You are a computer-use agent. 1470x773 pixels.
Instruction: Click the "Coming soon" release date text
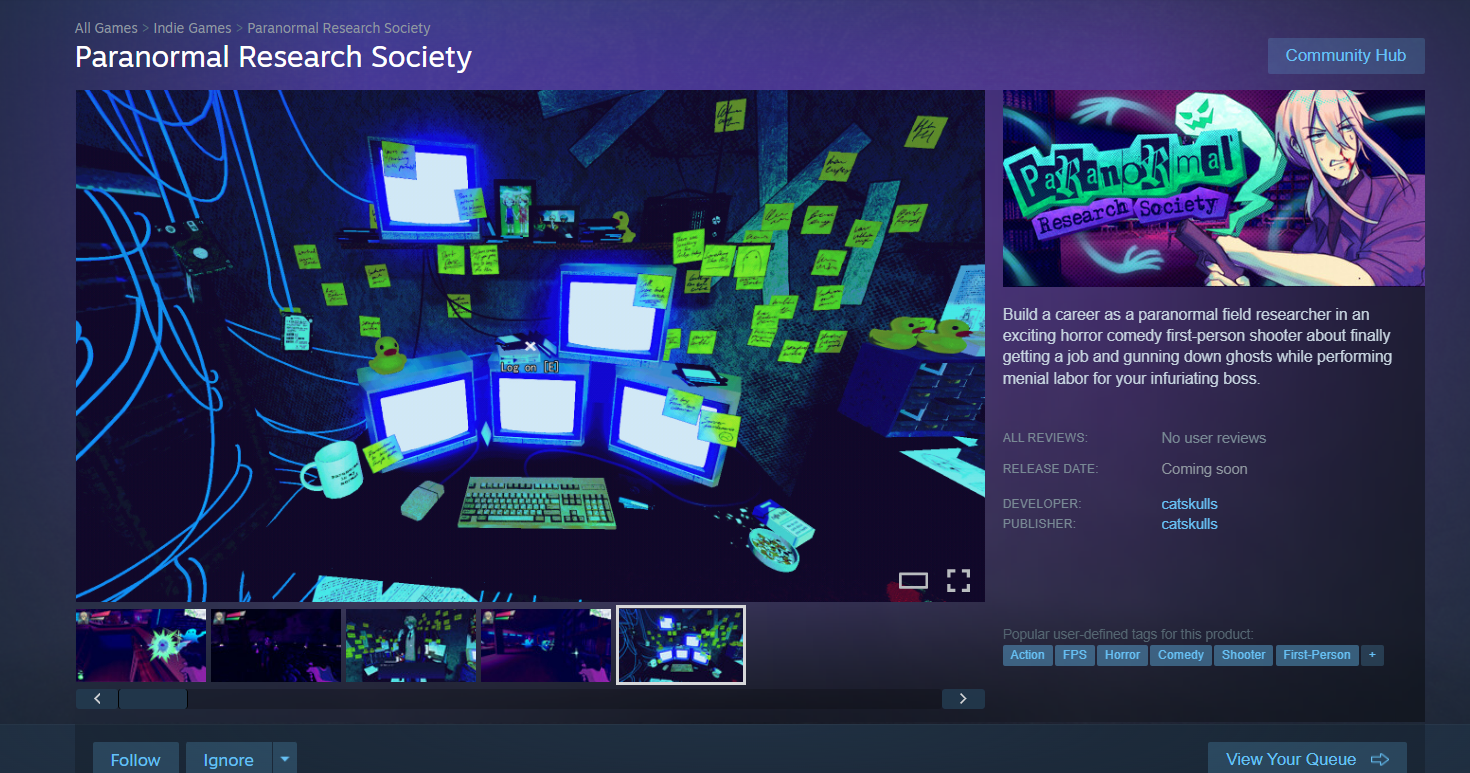[x=1204, y=469]
